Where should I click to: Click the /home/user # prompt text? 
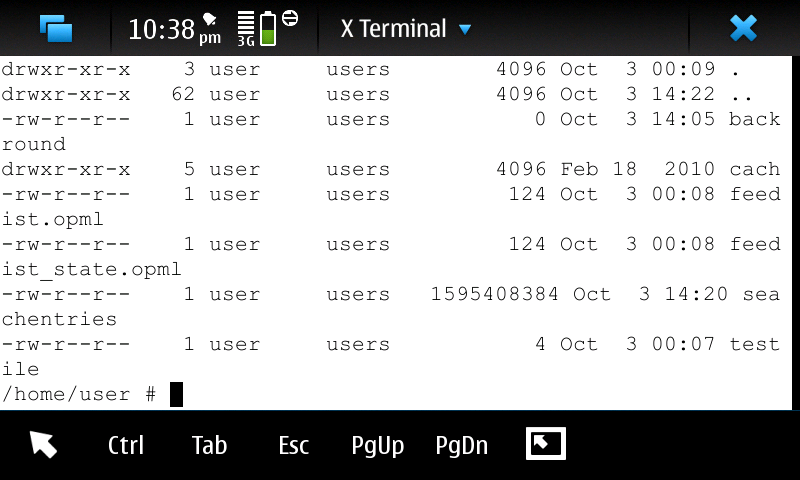(79, 395)
